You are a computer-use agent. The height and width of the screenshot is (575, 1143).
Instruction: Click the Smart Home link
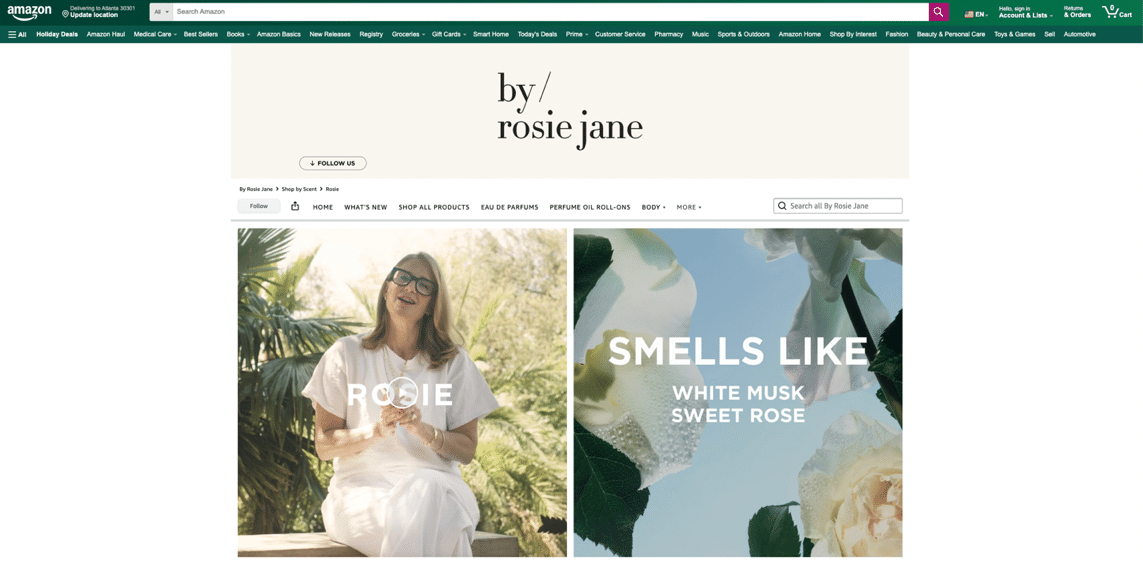[x=491, y=34]
